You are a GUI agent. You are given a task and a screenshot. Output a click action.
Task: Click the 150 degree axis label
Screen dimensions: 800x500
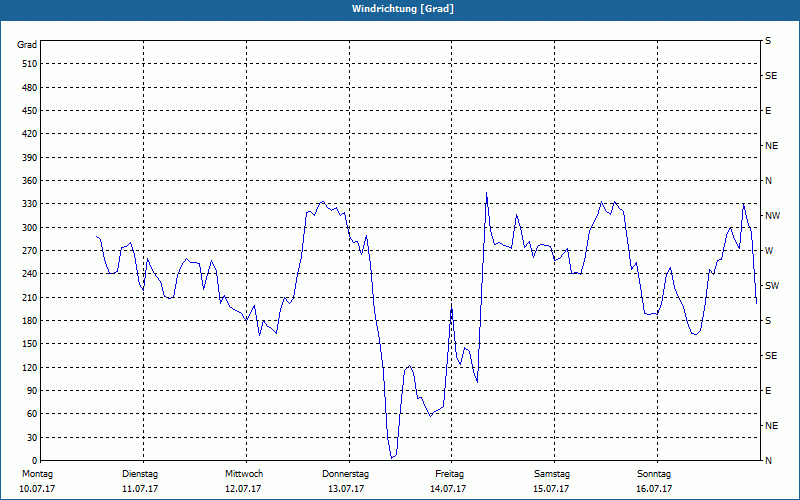30,344
